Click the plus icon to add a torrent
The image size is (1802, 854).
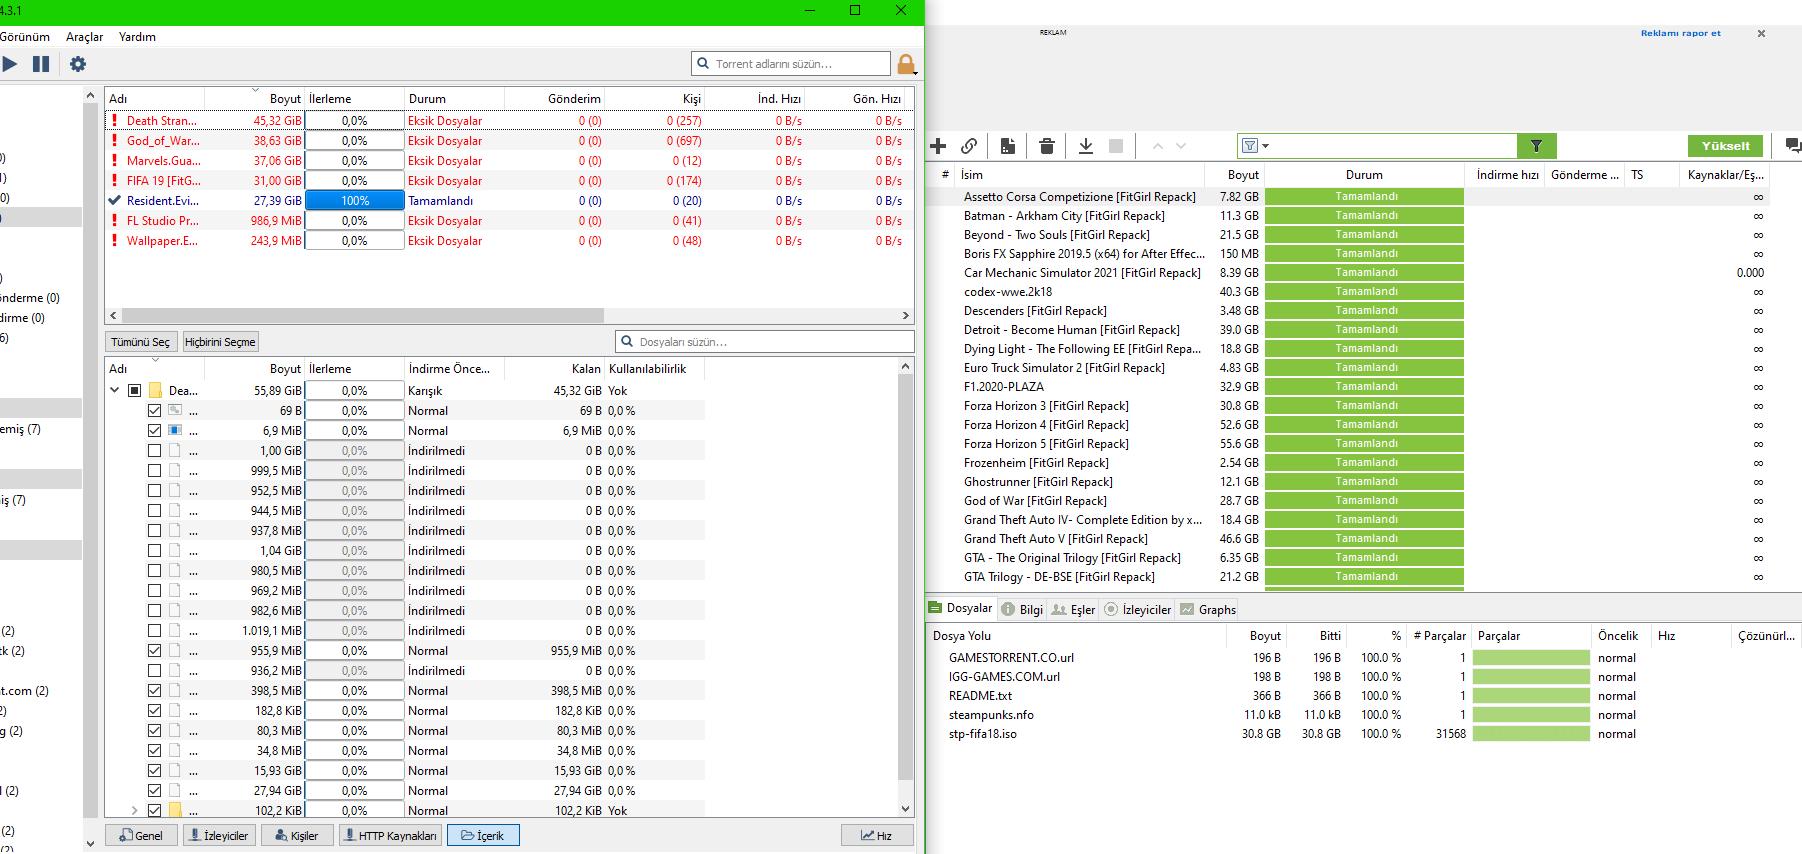point(938,146)
